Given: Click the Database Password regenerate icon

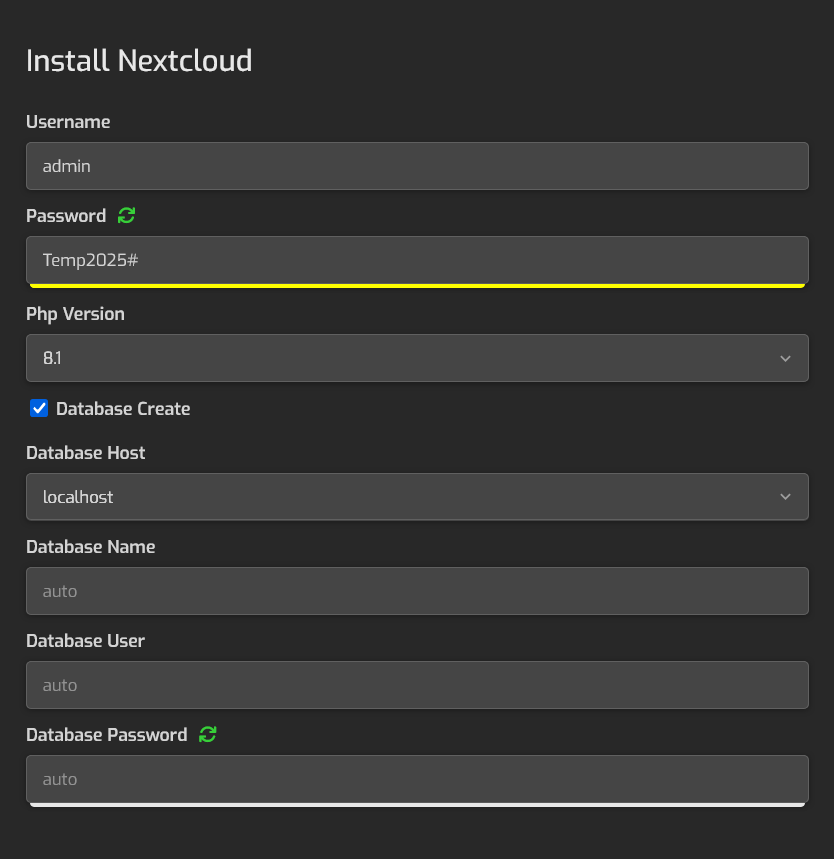Looking at the screenshot, I should tap(208, 734).
